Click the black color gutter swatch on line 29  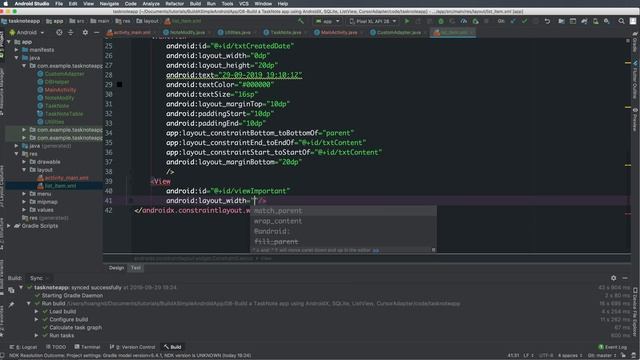(x=119, y=84)
